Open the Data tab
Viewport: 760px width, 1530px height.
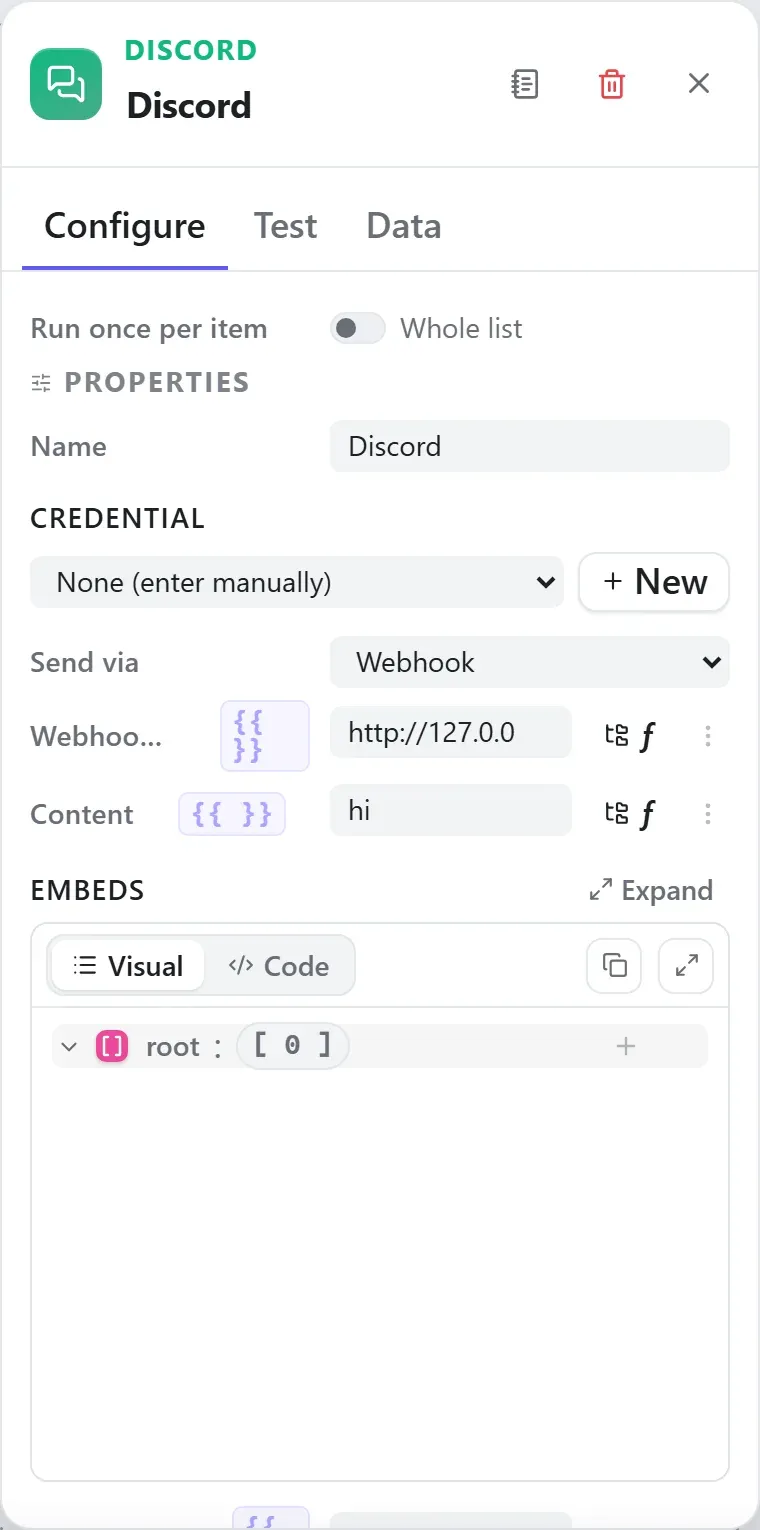click(x=404, y=226)
